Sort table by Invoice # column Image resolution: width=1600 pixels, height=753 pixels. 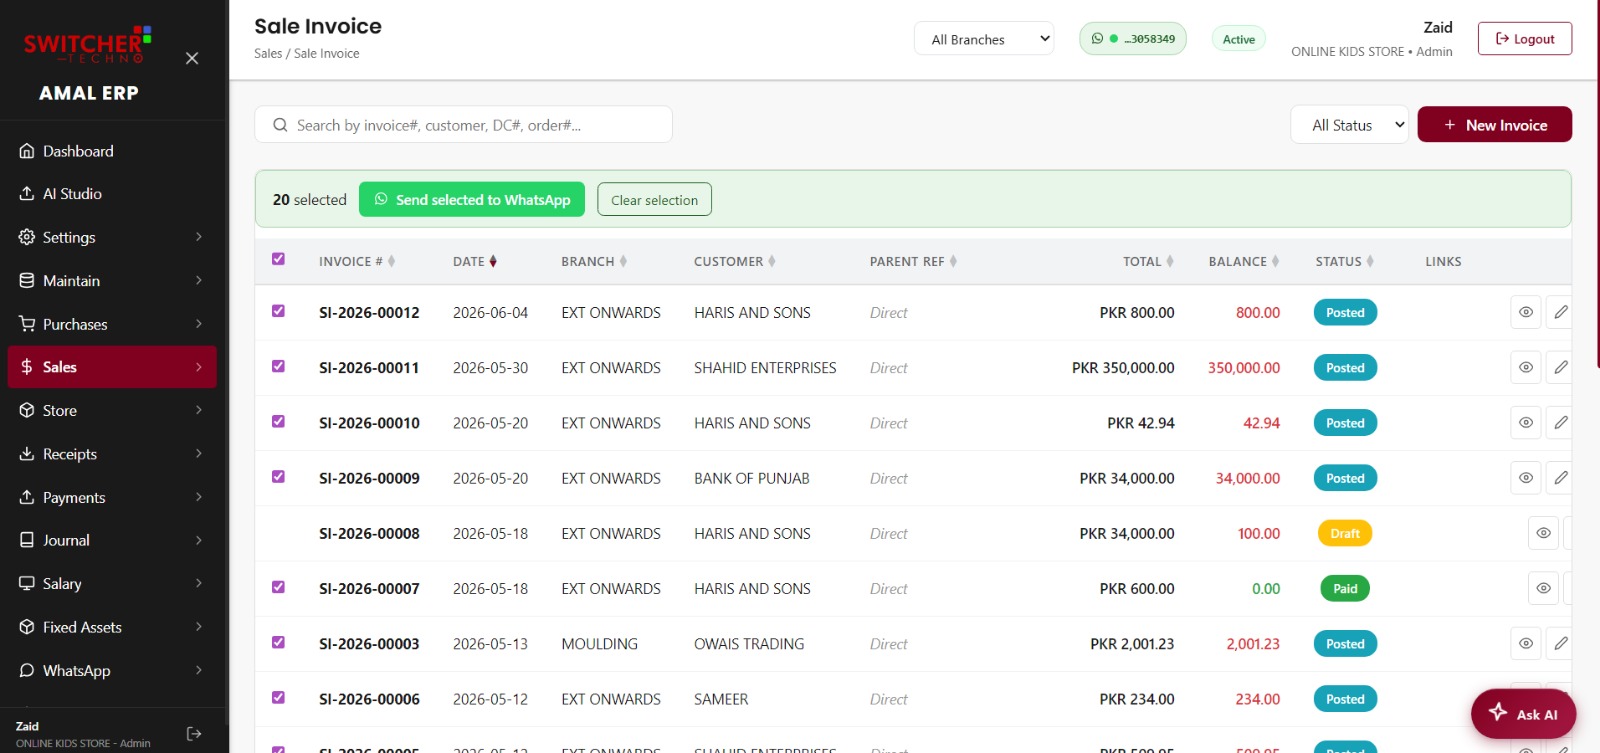click(357, 261)
